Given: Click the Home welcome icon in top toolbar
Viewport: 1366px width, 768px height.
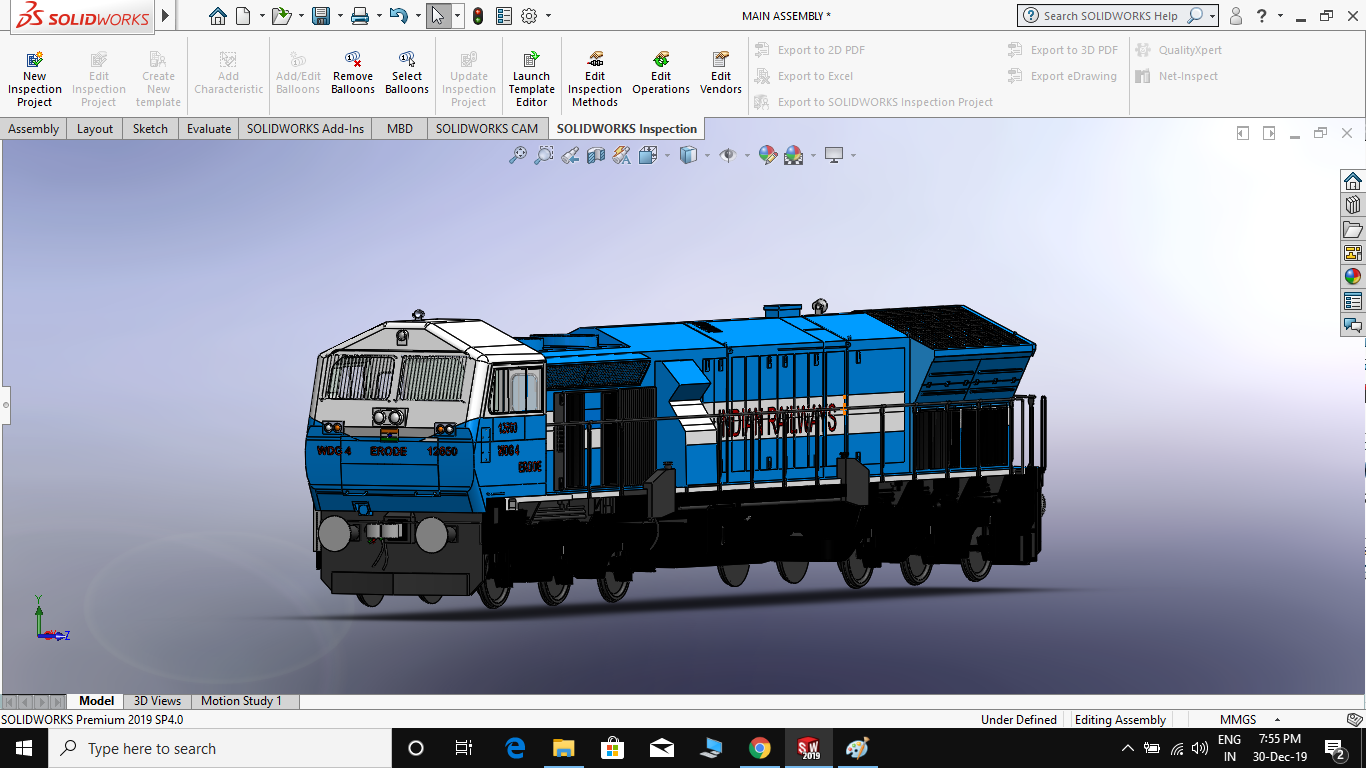Looking at the screenshot, I should click(218, 16).
